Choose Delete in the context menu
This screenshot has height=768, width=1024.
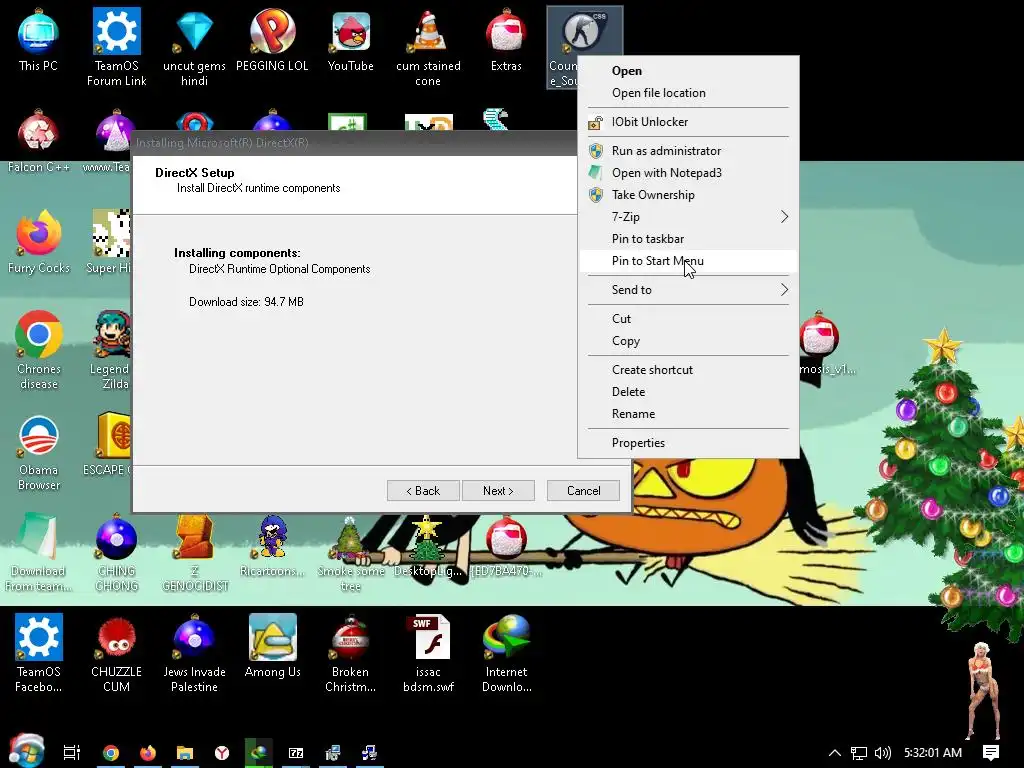688,392
